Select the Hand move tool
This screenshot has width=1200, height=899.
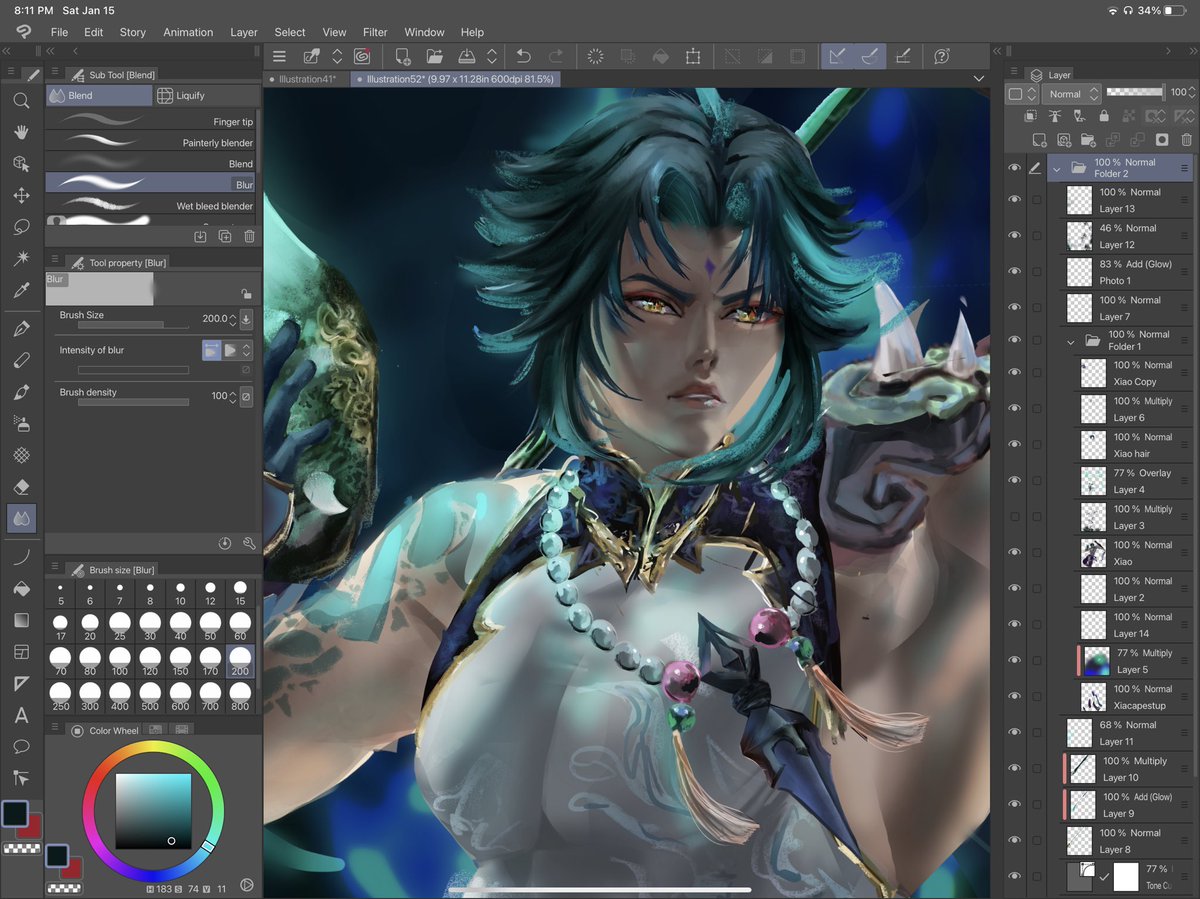[21, 132]
